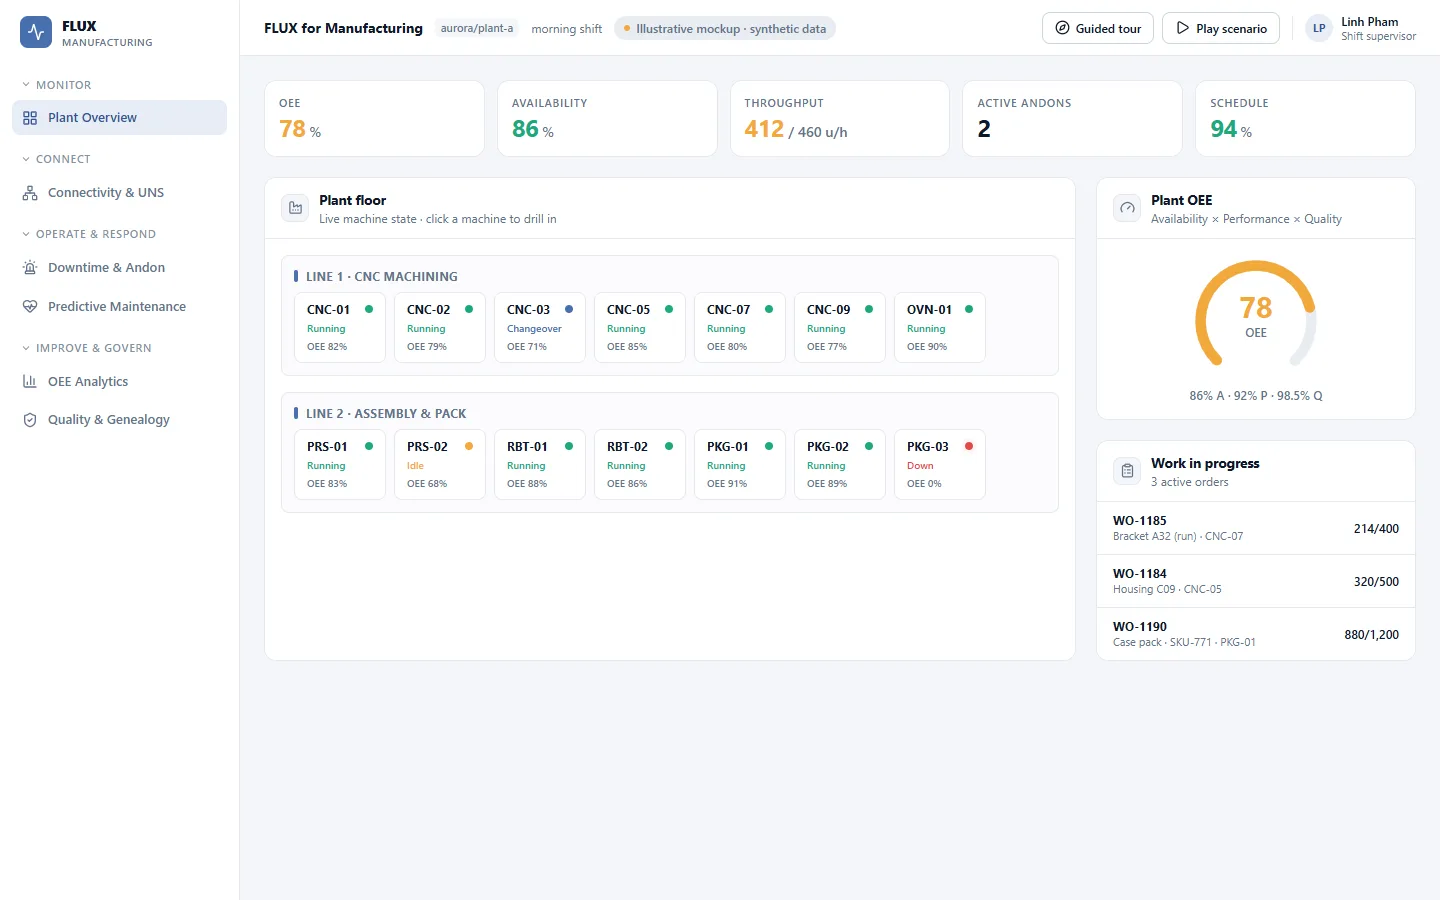Image resolution: width=1440 pixels, height=900 pixels.
Task: Click the OEE Analytics bar chart icon
Action: pos(30,382)
